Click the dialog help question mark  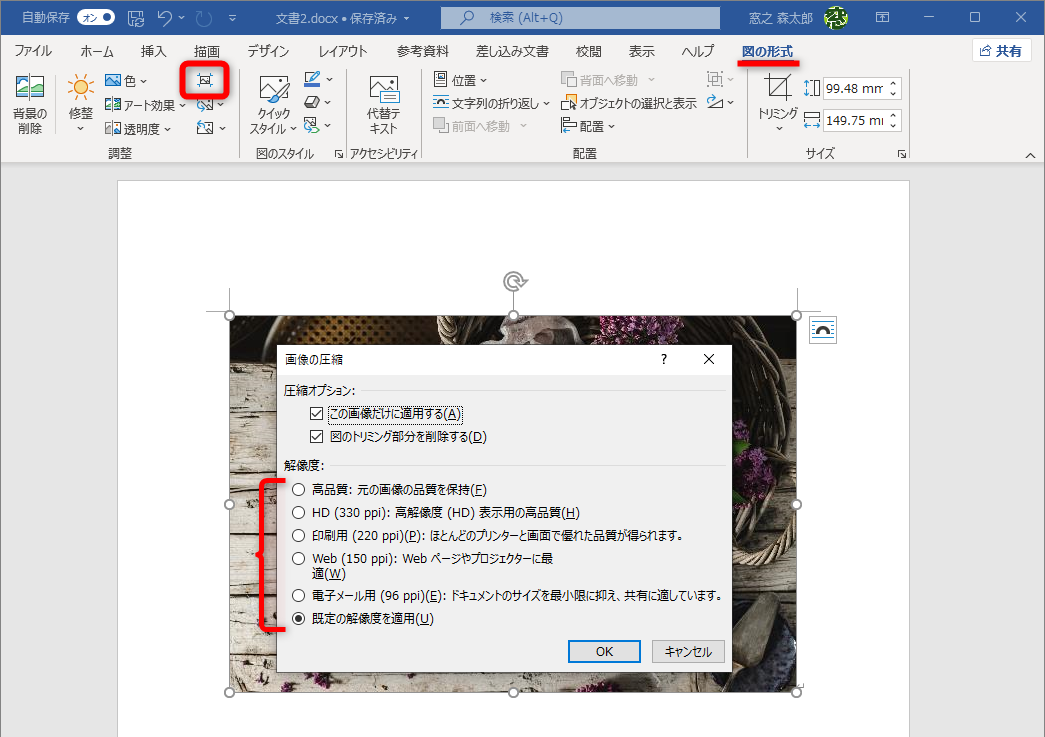pyautogui.click(x=663, y=359)
